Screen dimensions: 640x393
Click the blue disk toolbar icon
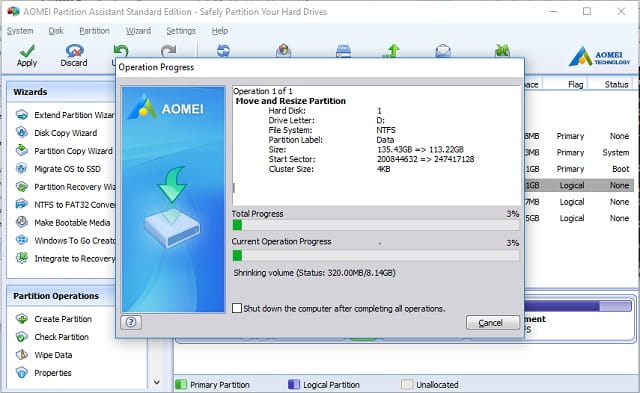pos(343,51)
